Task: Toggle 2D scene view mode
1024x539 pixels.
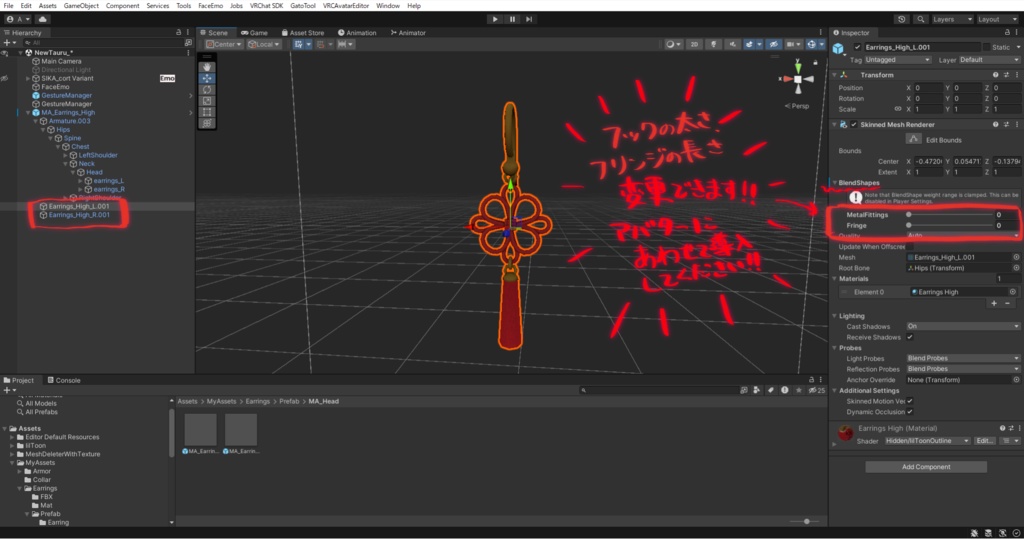Action: point(694,44)
